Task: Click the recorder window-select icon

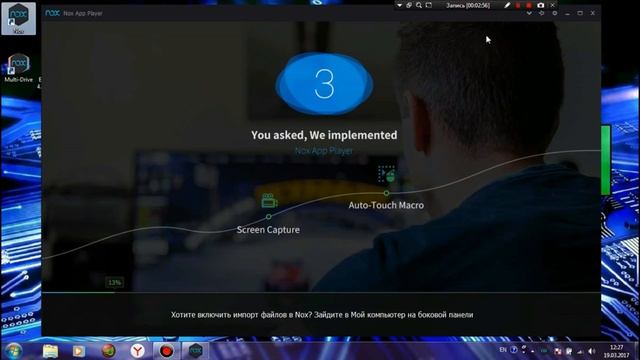Action: pos(409,5)
